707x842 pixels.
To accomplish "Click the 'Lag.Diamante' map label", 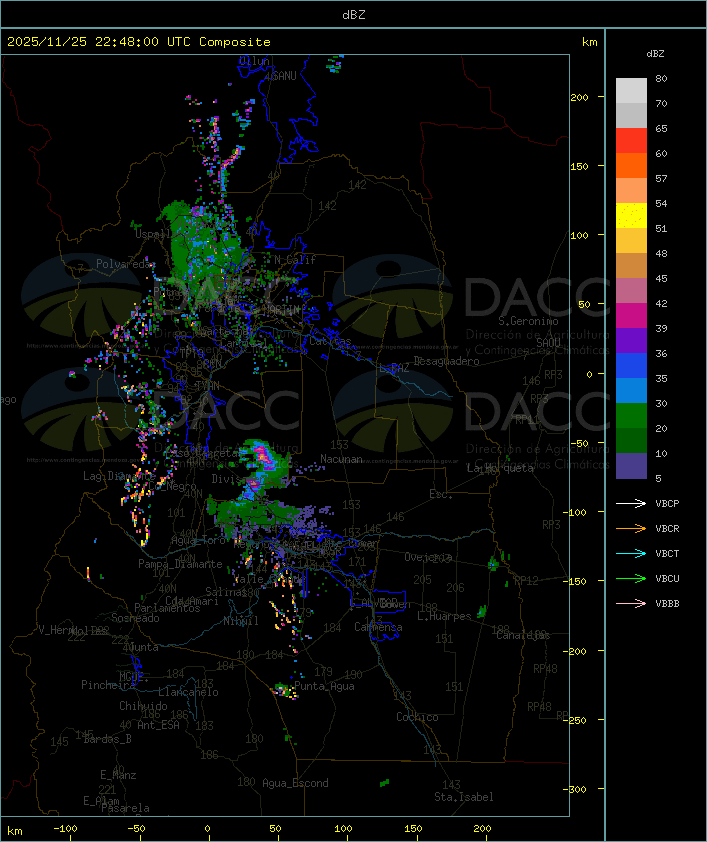I will [119, 476].
